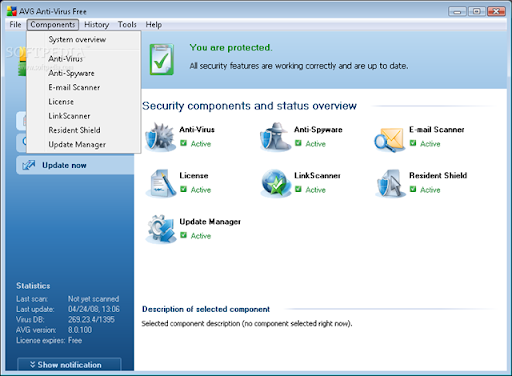Choose E-mail Scanner in the Components dropdown
Screen dimensions: 512x376
coord(84,88)
